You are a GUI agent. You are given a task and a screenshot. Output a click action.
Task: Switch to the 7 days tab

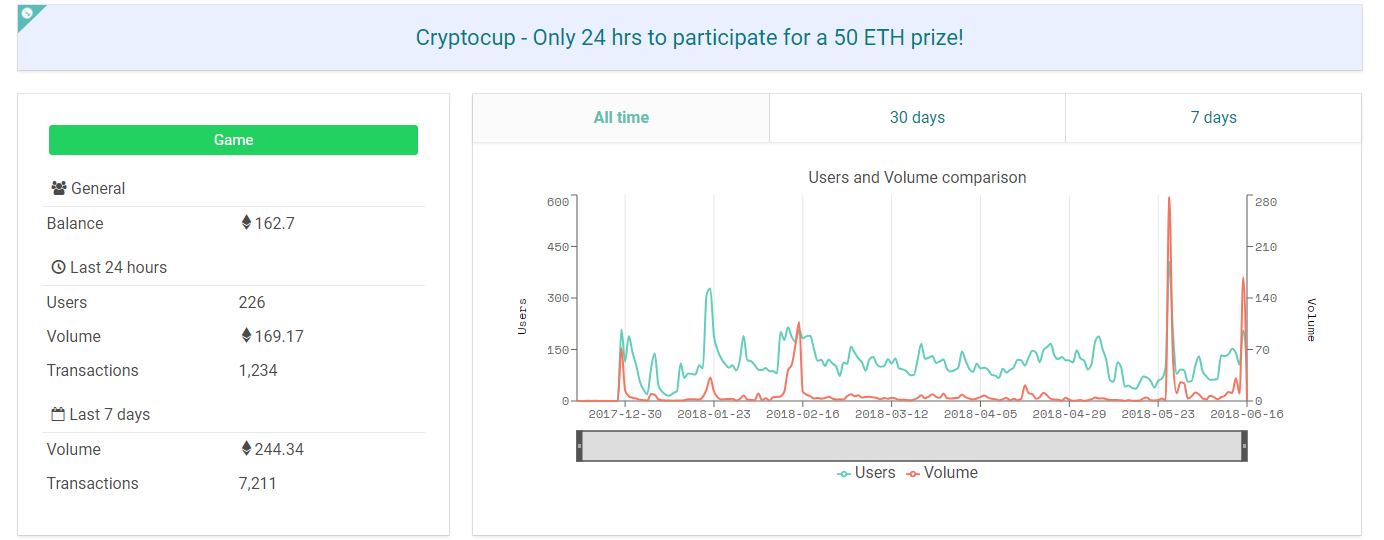click(1213, 118)
